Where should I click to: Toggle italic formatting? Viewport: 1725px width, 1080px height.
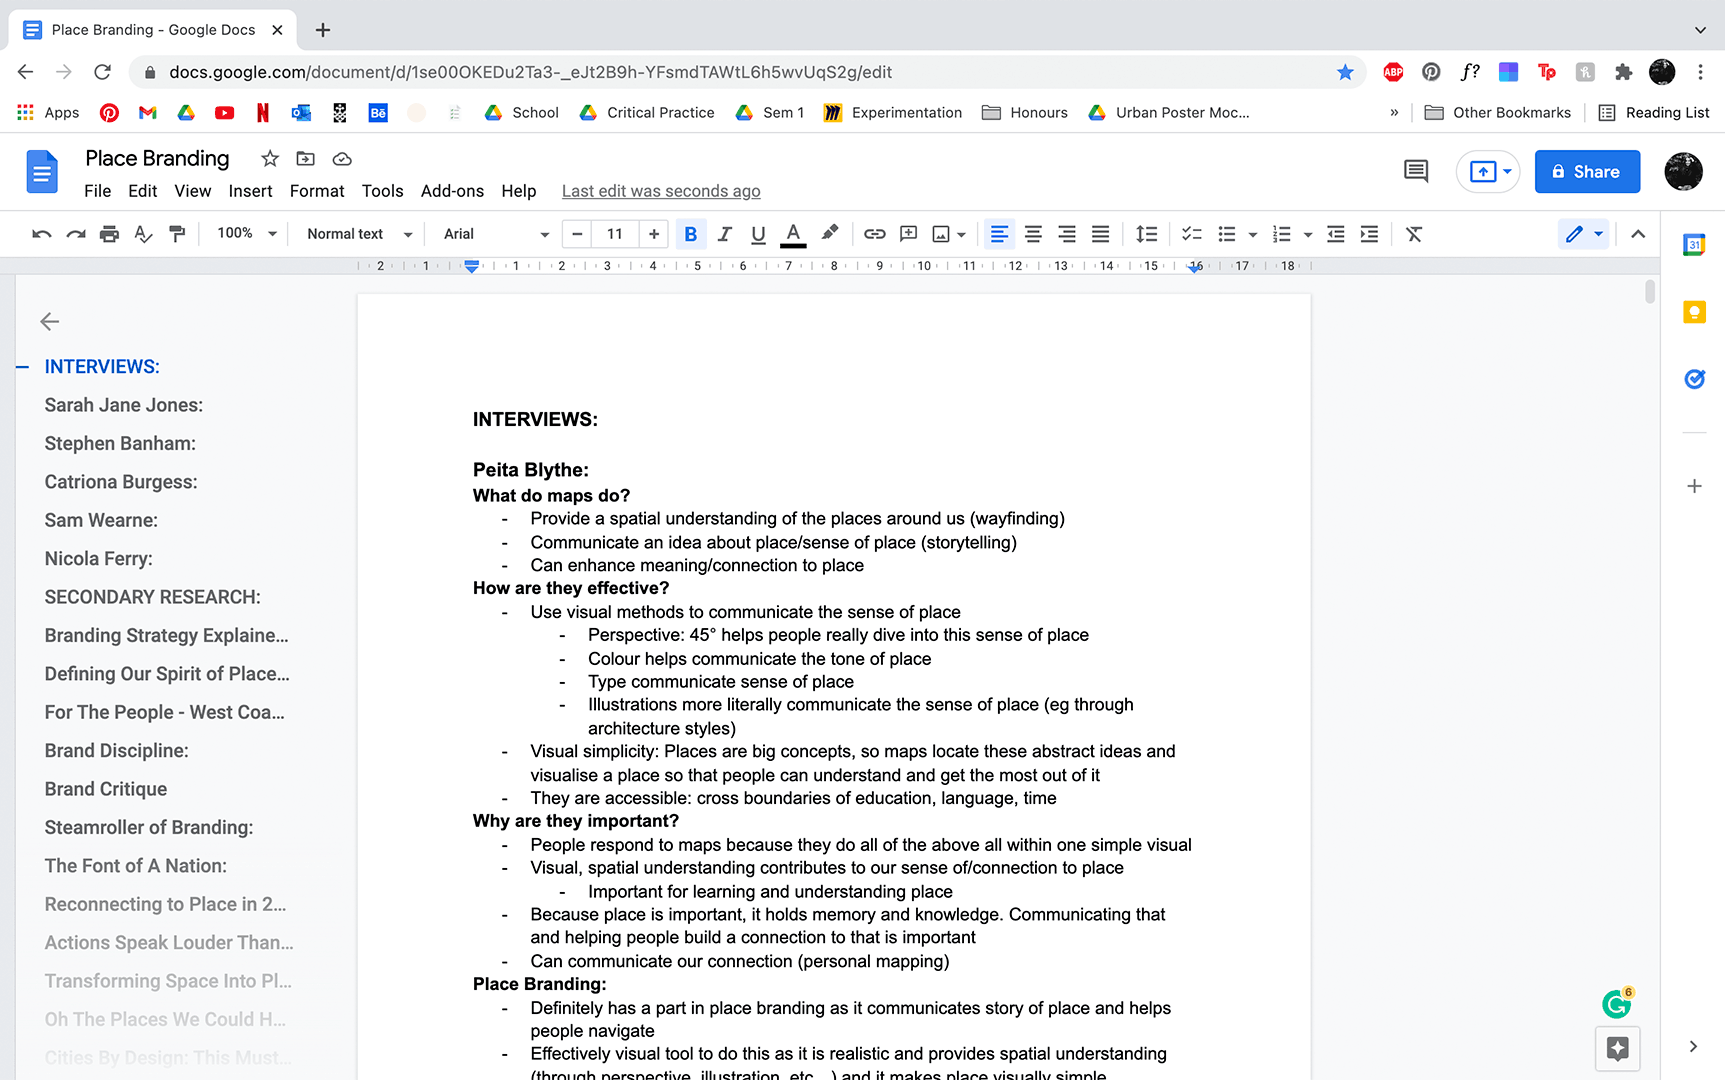(x=725, y=234)
